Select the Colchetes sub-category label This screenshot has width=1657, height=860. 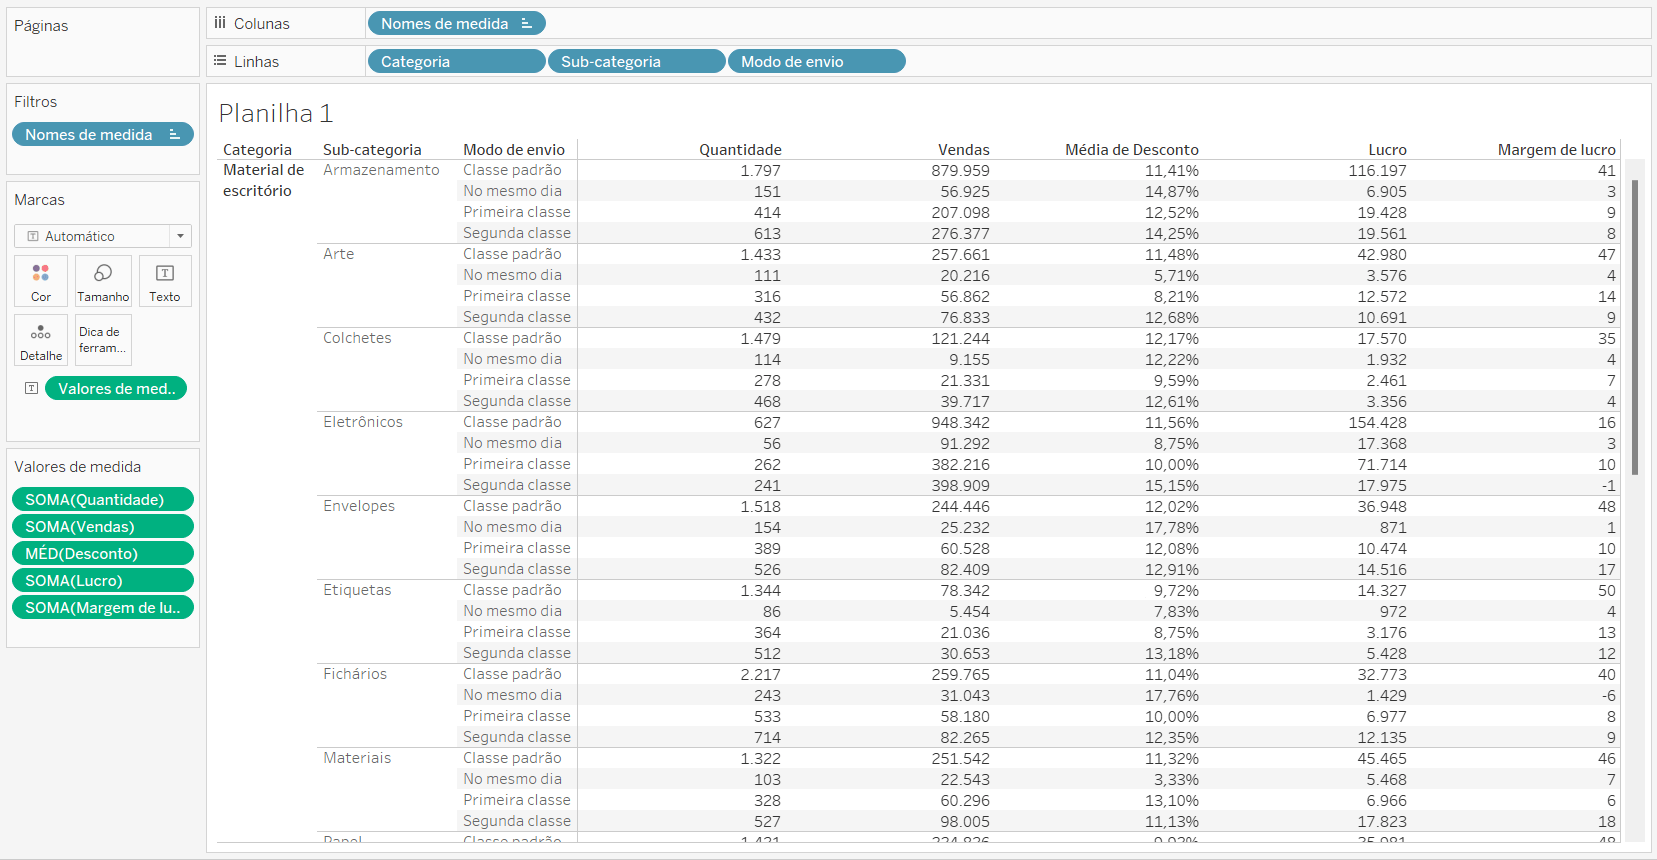point(357,338)
